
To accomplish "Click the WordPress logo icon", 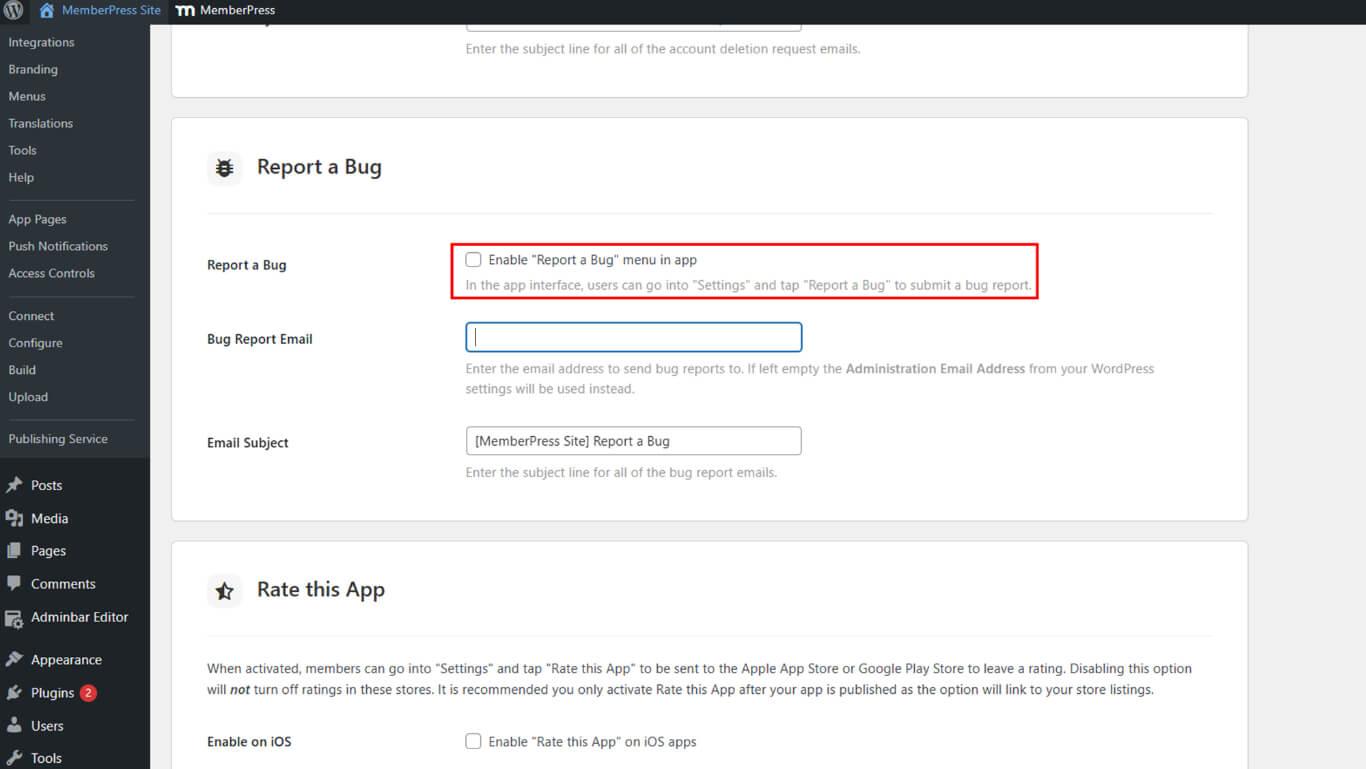I will click(14, 11).
